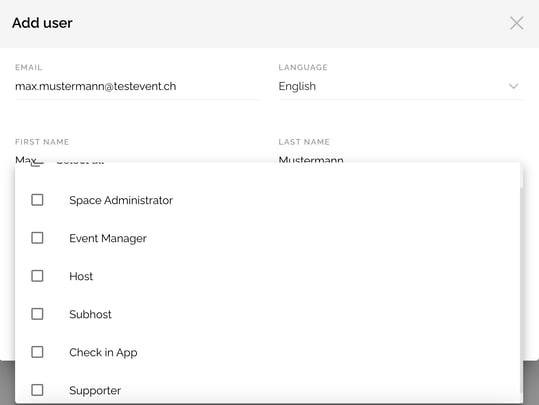539x405 pixels.
Task: Select the Supporter checkbox
Action: point(37,390)
